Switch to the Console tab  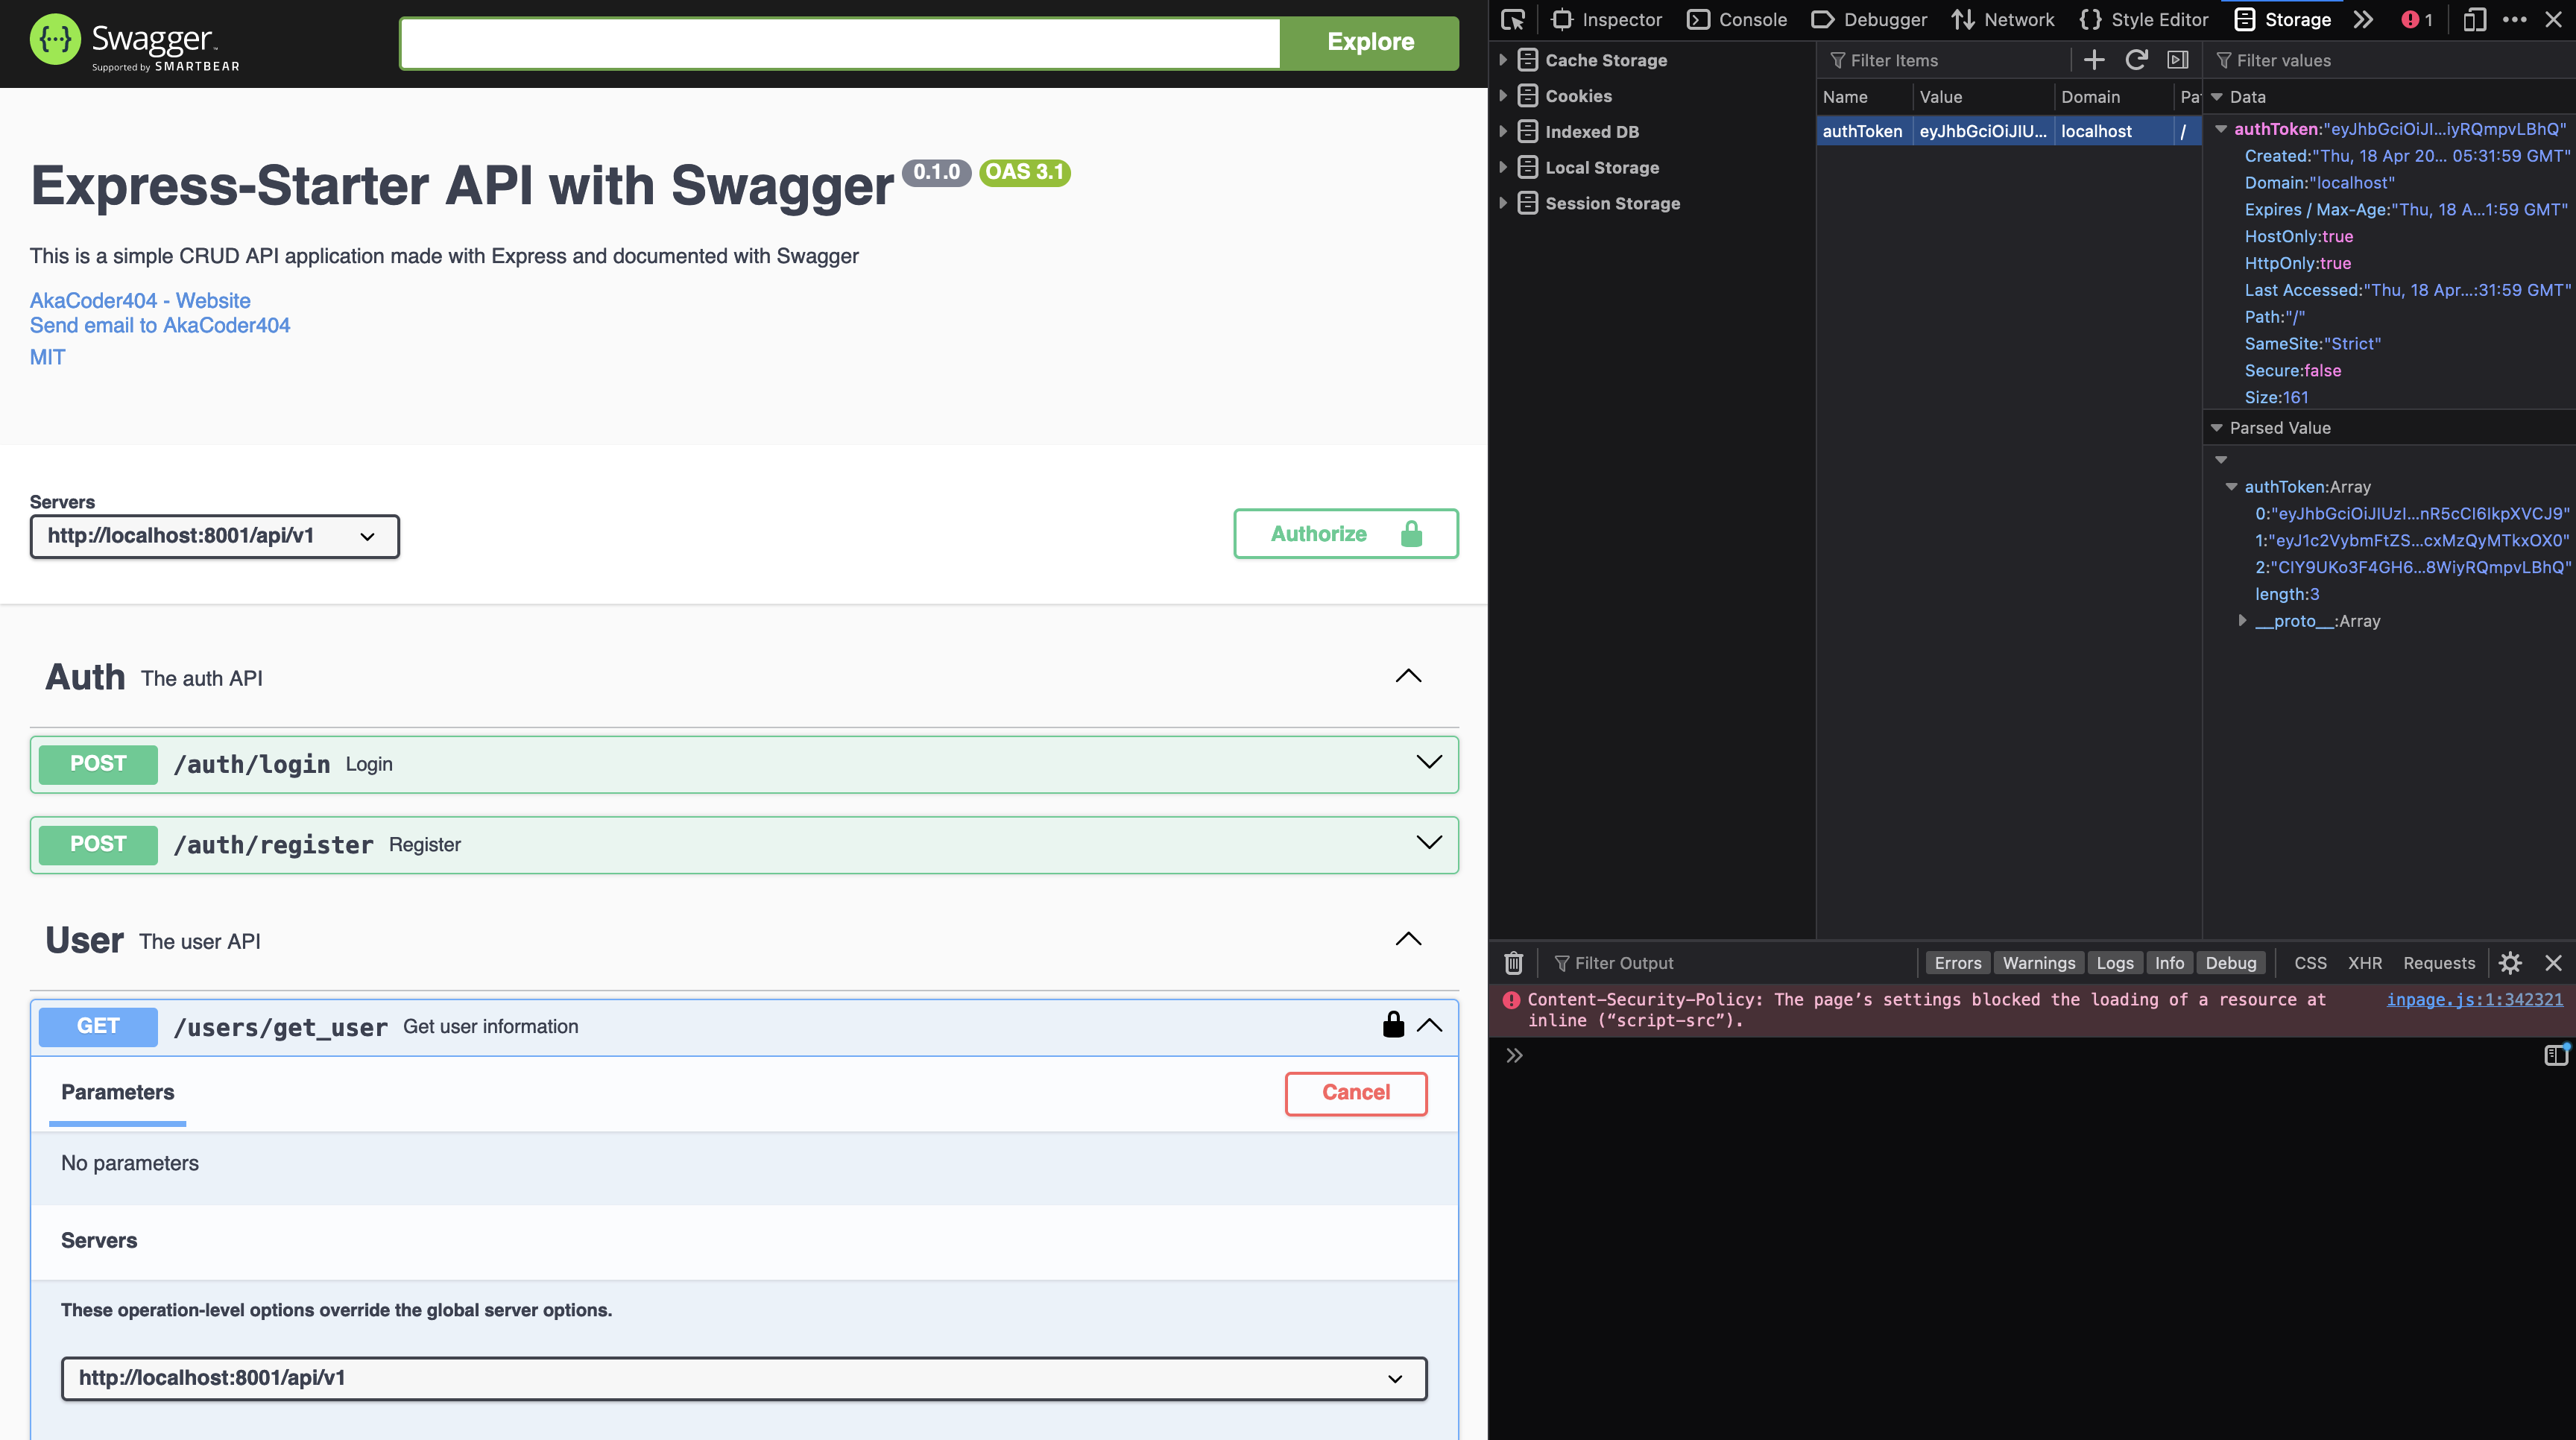tap(1737, 19)
